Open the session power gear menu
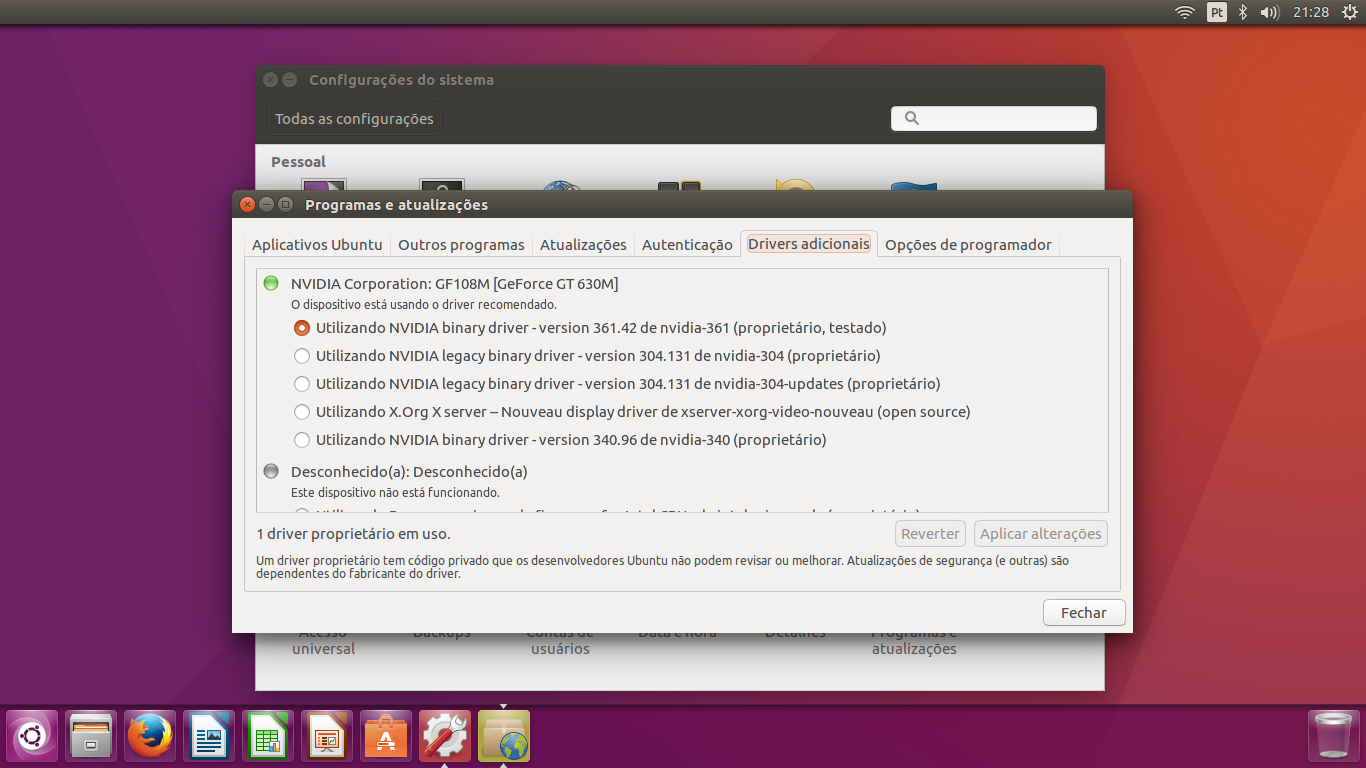 click(1348, 12)
